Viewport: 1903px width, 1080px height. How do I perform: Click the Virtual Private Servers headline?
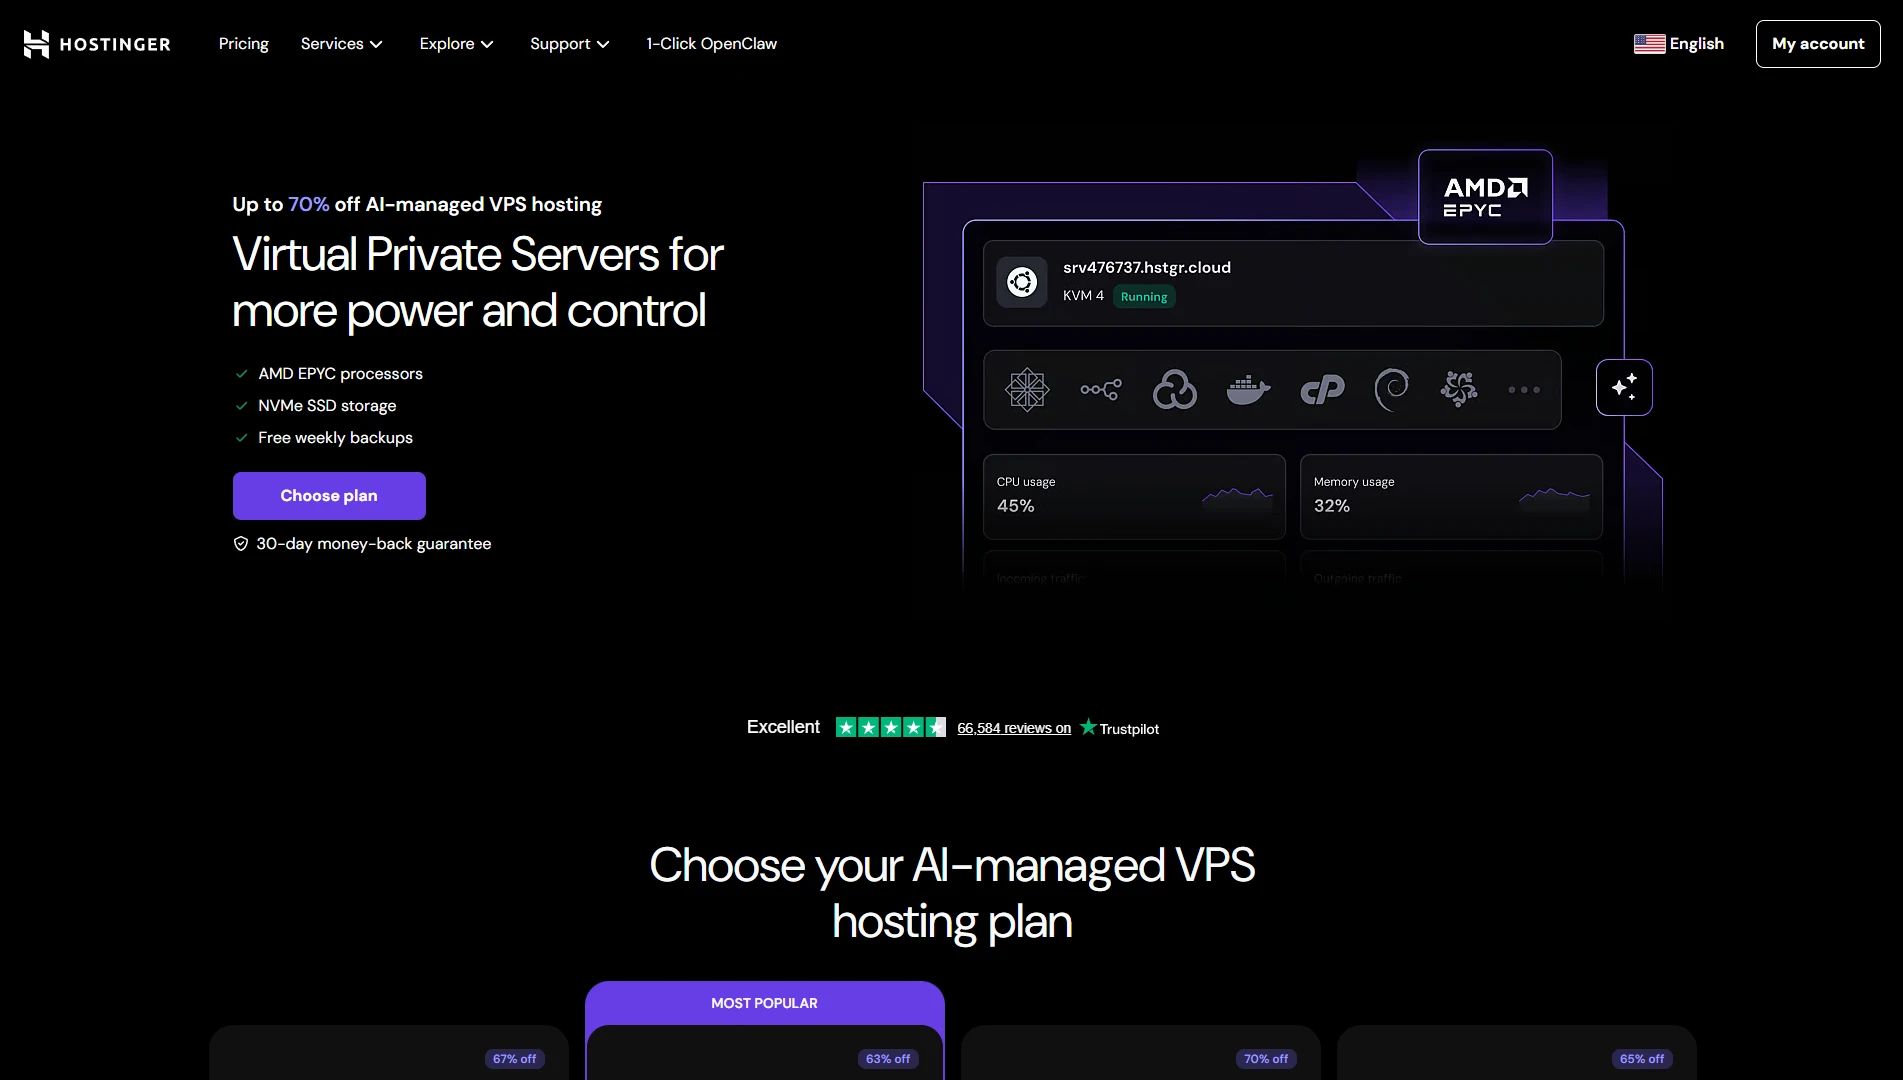[478, 282]
